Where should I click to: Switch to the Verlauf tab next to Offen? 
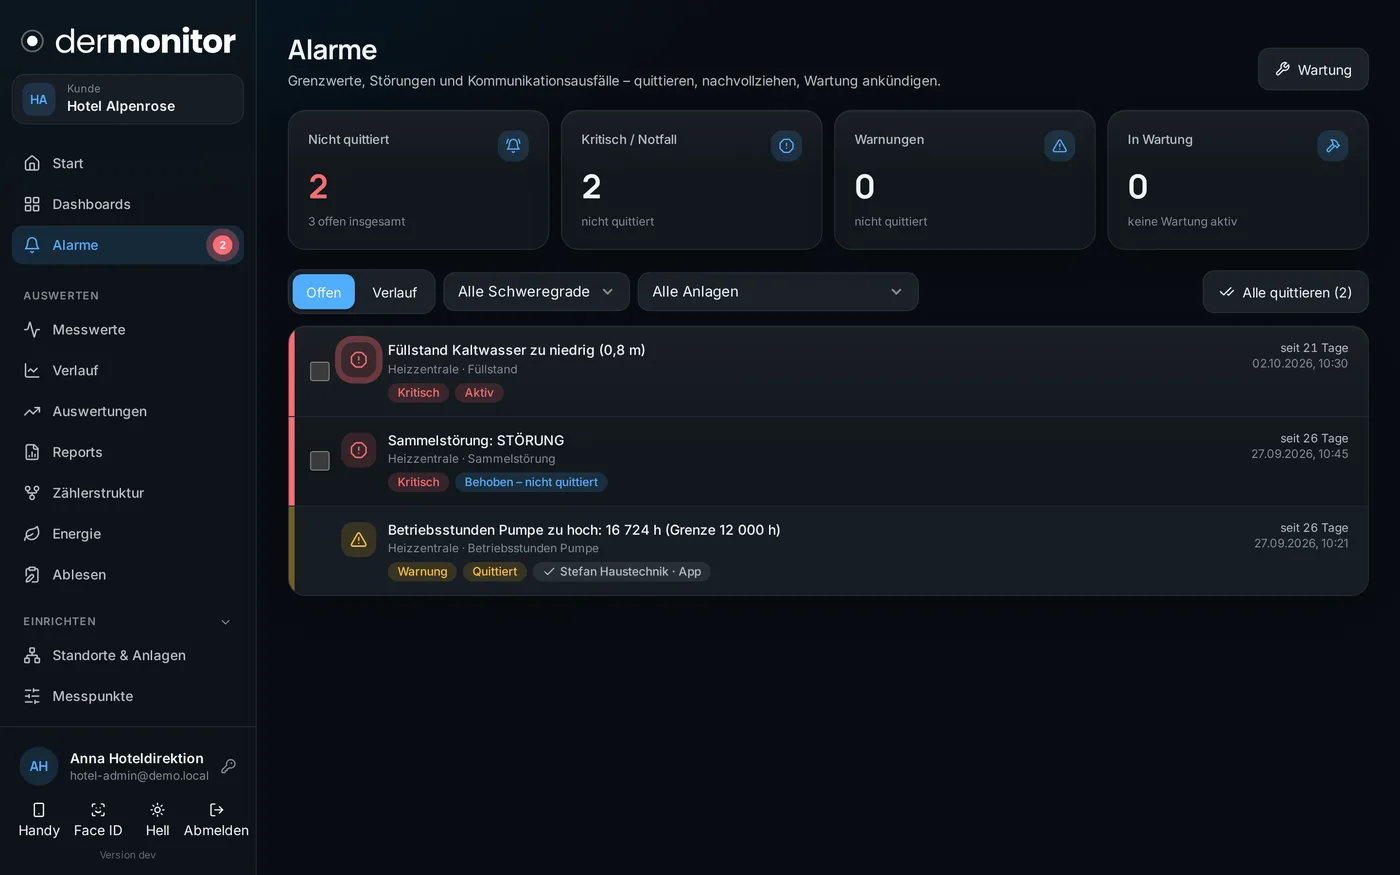[394, 292]
